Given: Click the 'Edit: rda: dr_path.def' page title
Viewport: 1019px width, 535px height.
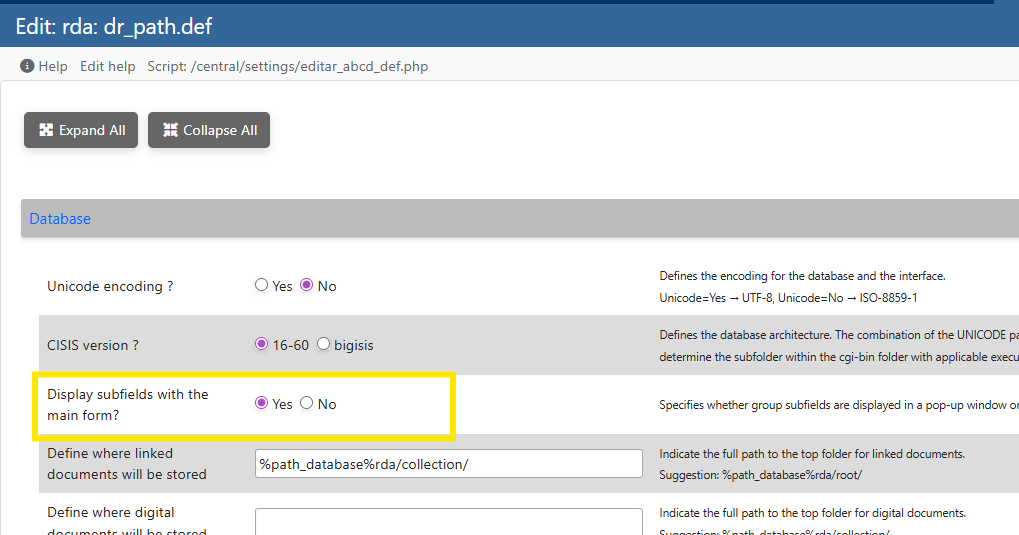Looking at the screenshot, I should coord(114,27).
